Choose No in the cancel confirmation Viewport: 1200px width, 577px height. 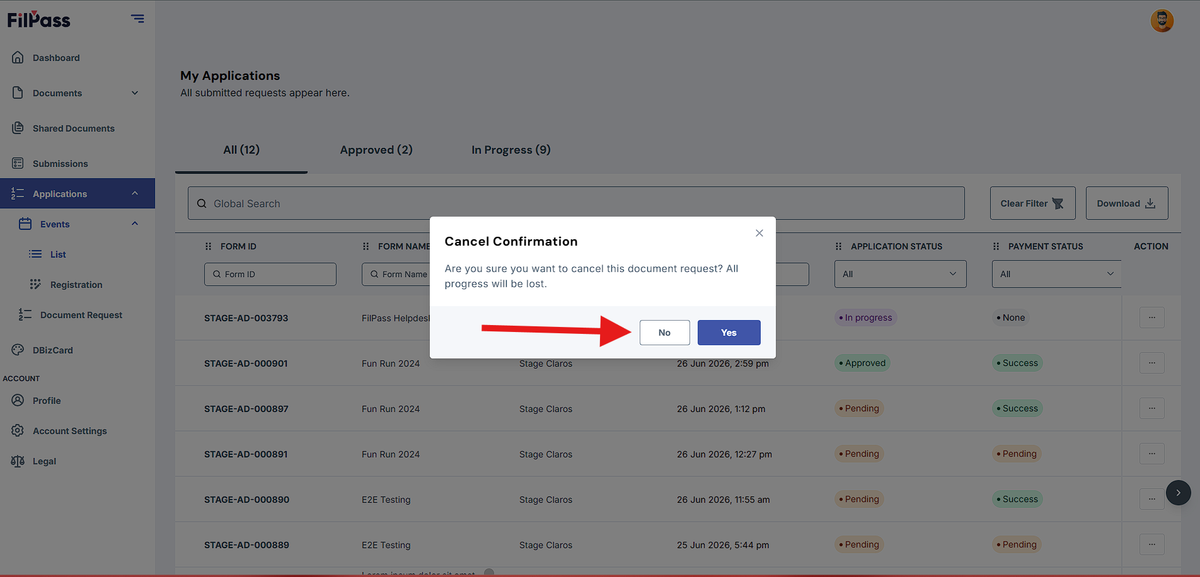pos(665,333)
